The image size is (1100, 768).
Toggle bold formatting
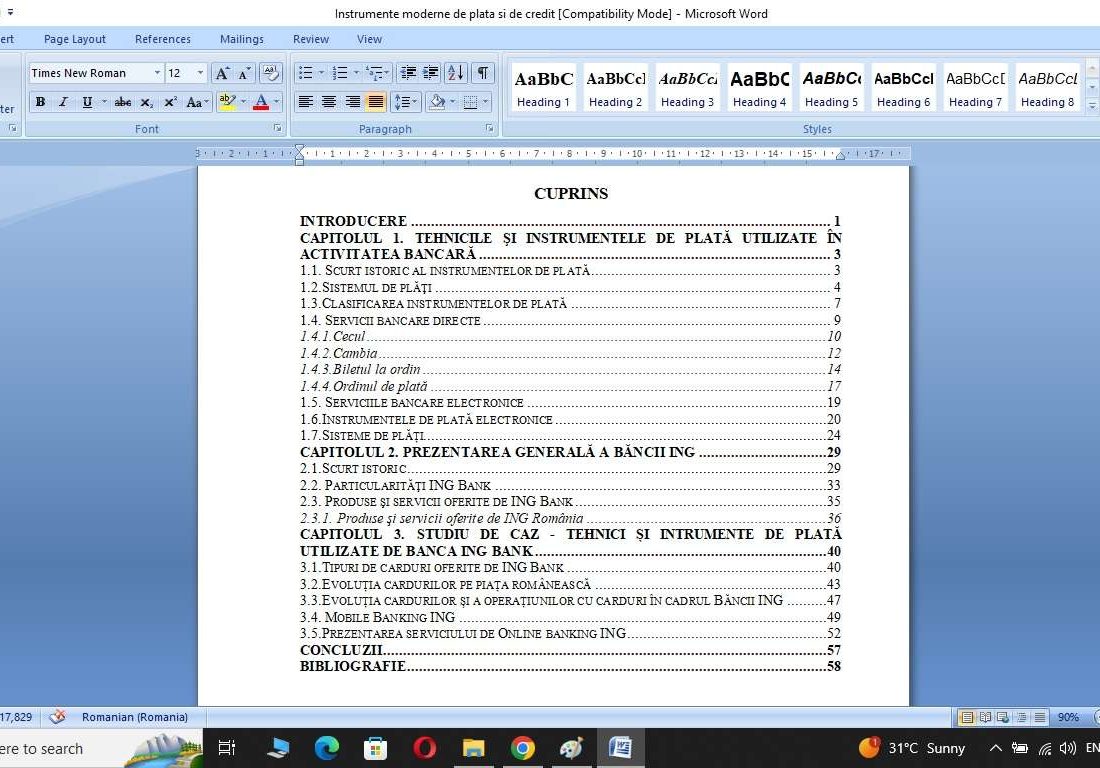tap(40, 102)
